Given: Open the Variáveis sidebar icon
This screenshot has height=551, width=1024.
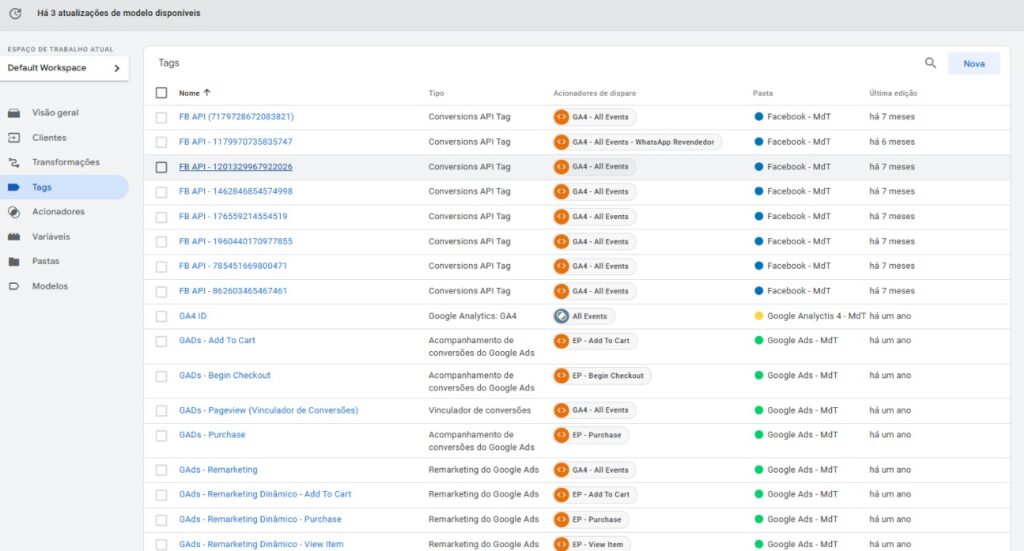Looking at the screenshot, I should coord(14,237).
